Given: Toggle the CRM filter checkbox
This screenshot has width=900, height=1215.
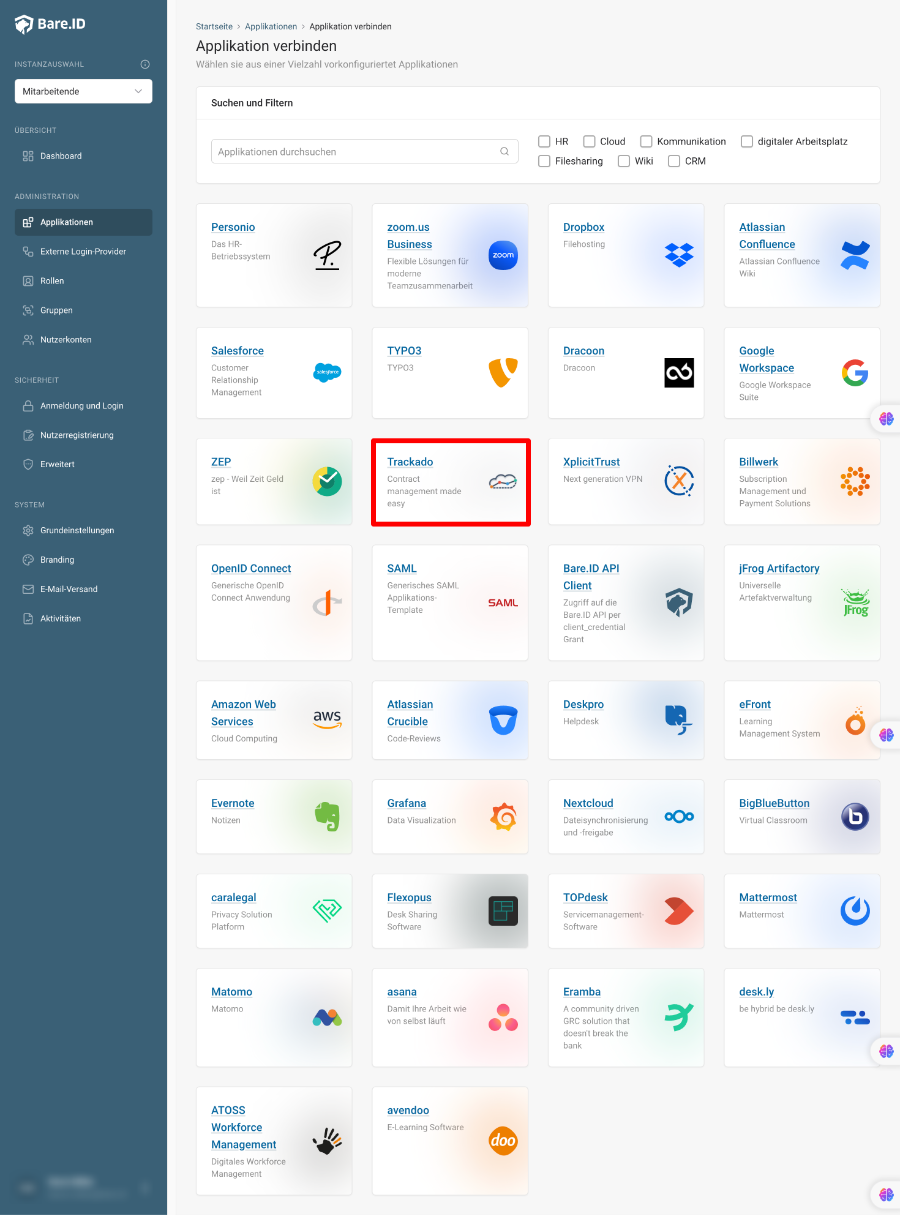Looking at the screenshot, I should point(674,161).
